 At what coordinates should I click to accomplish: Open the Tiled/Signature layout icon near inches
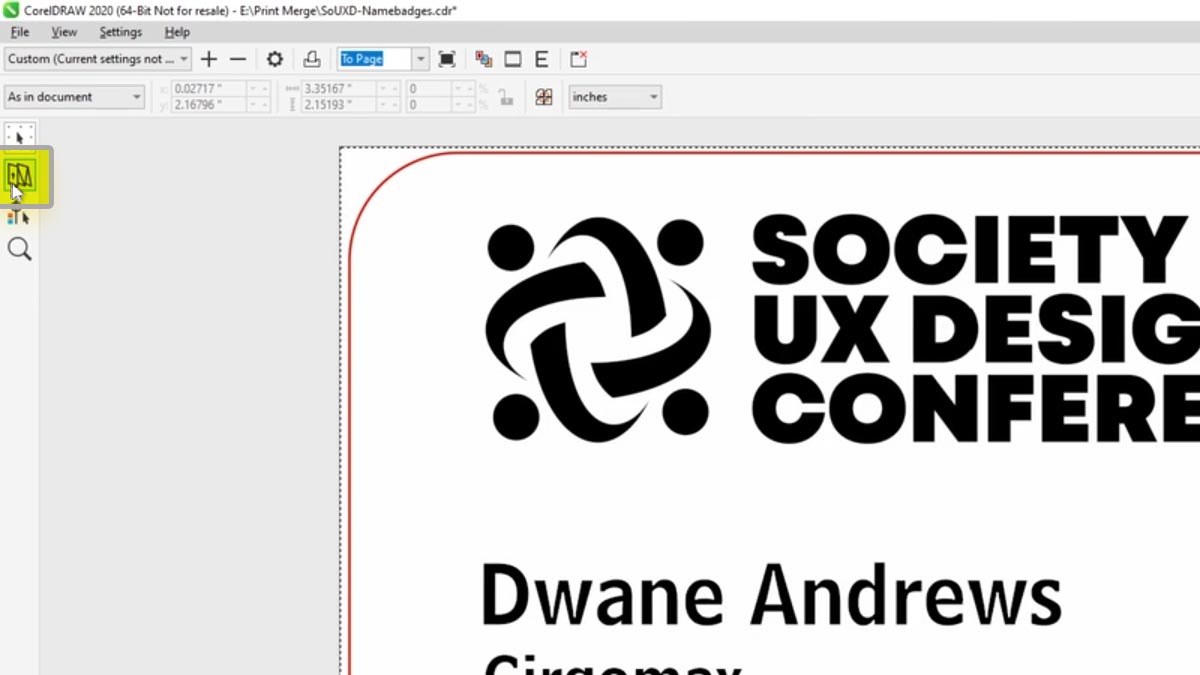coord(543,97)
